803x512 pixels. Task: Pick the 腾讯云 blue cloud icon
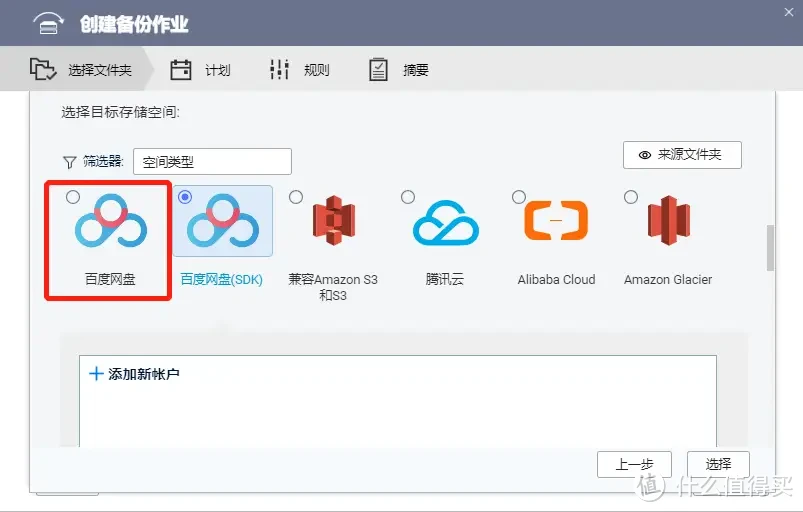pyautogui.click(x=446, y=222)
